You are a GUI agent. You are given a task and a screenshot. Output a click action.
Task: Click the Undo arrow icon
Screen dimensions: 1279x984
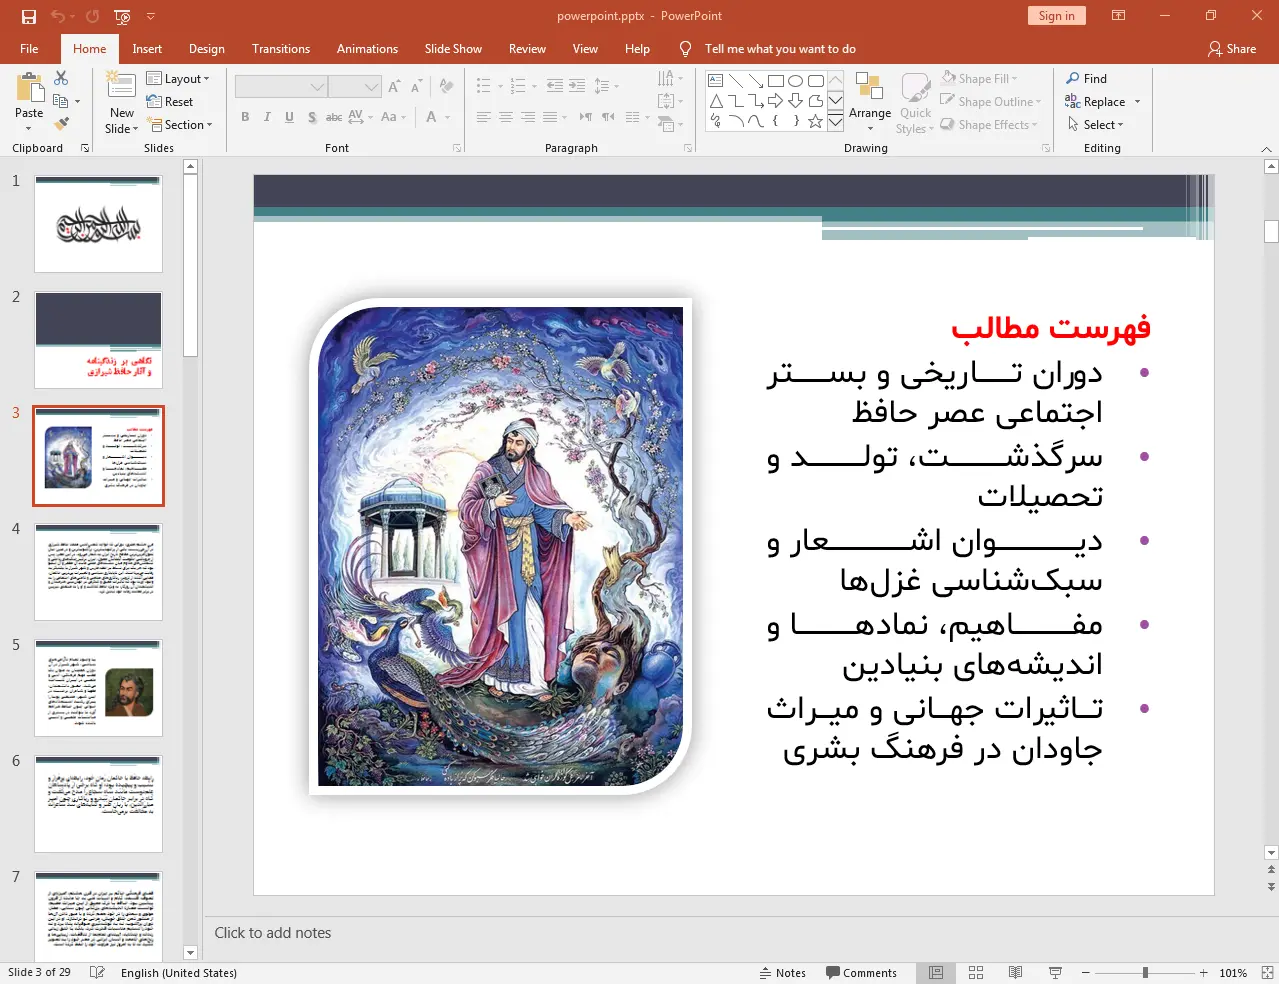57,16
